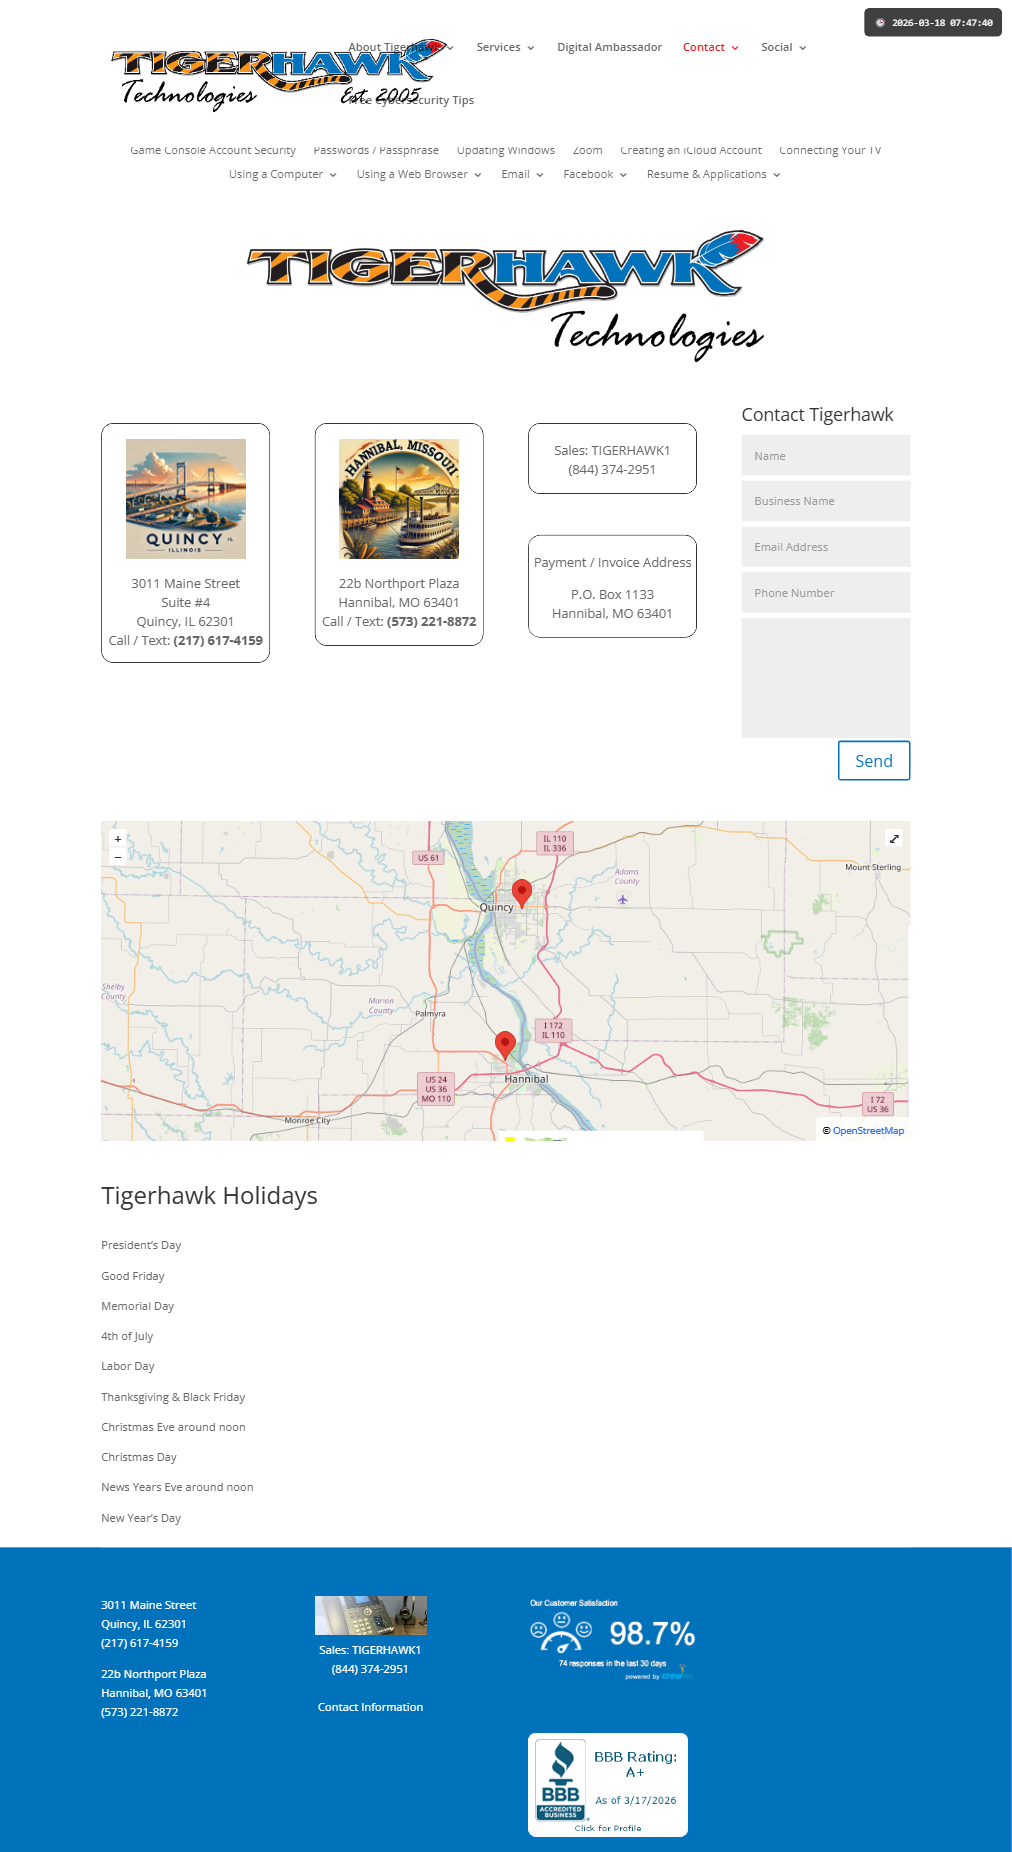Click the Tigerhawk Technologies header logo
Viewport: 1012px width, 1852px height.
click(x=278, y=75)
